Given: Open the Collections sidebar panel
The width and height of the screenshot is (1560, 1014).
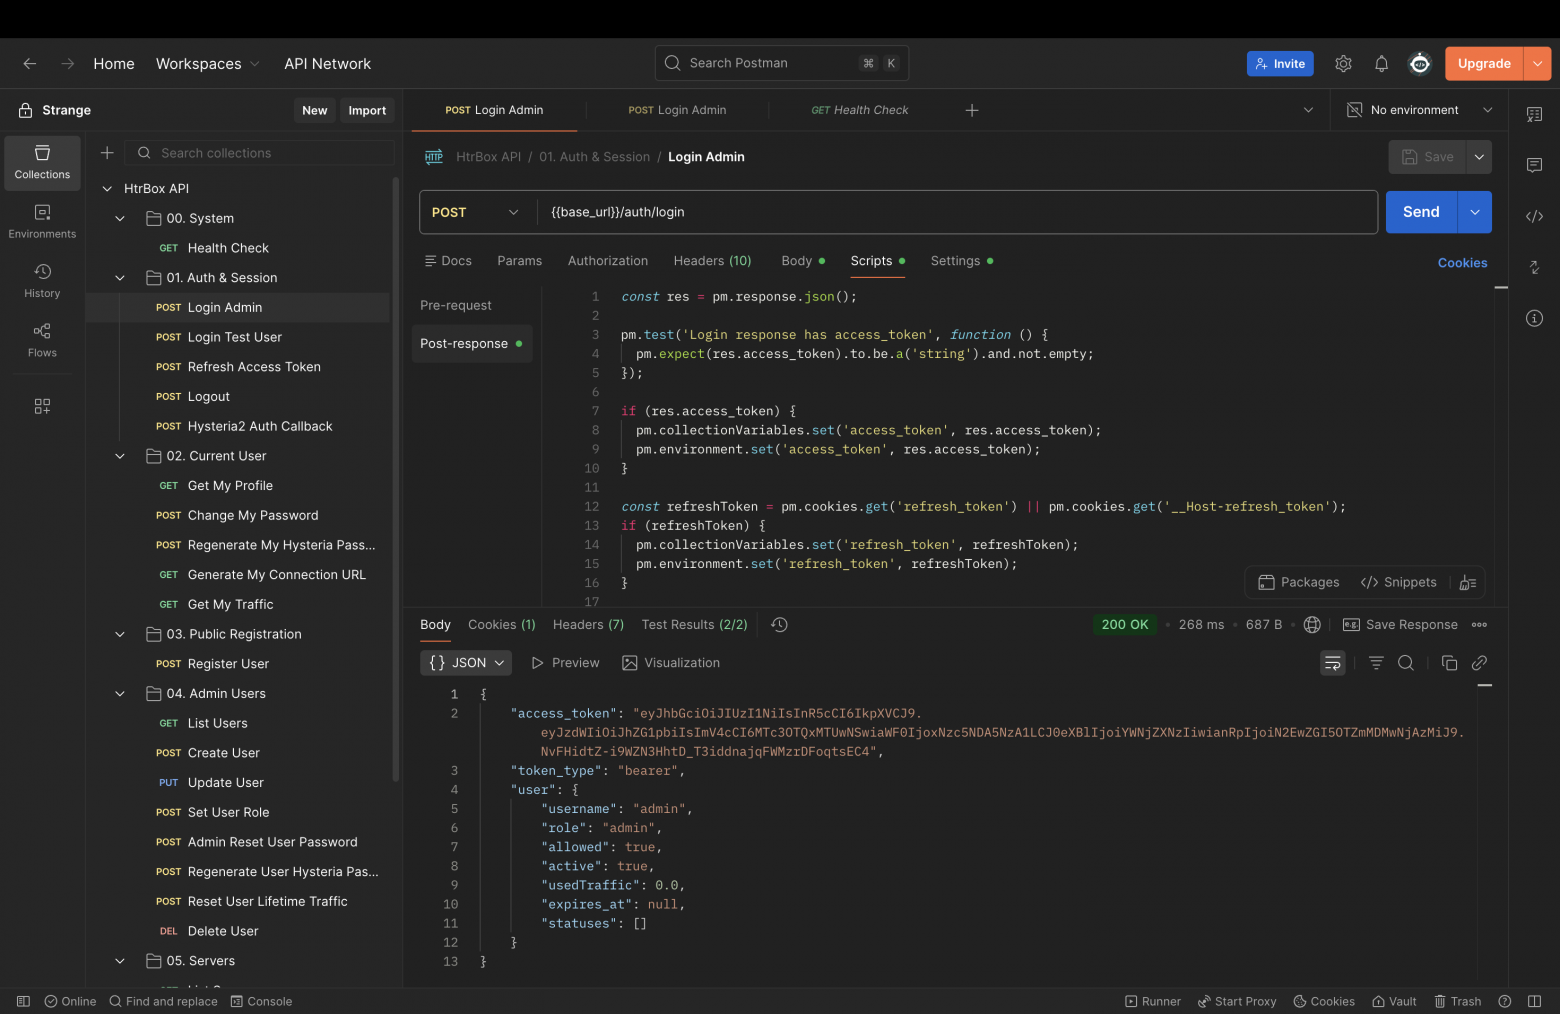Looking at the screenshot, I should point(42,162).
